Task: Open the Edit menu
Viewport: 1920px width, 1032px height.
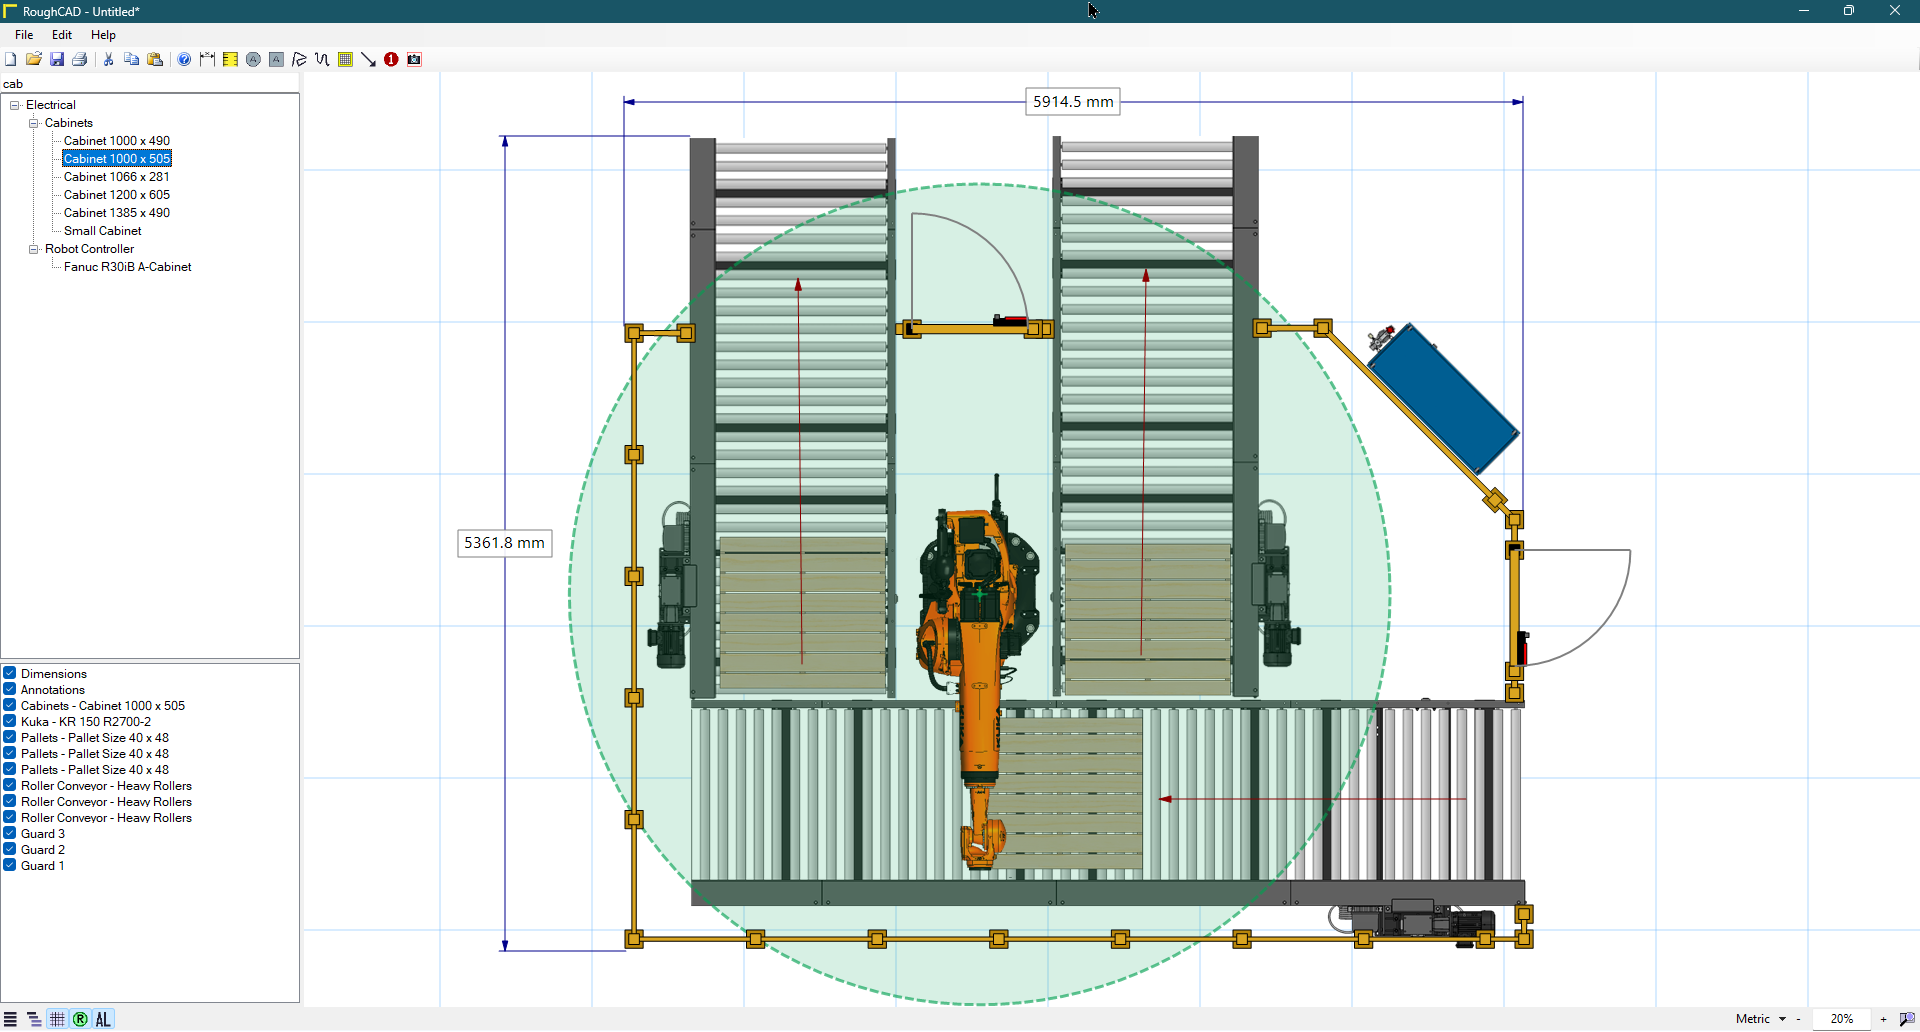Action: click(62, 35)
